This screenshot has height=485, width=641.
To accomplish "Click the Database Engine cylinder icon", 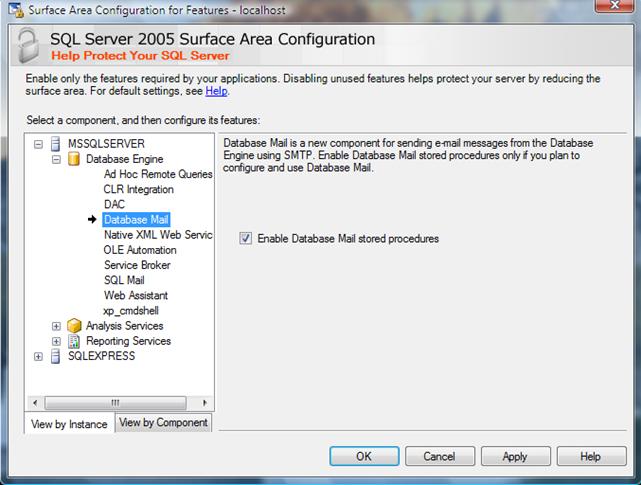I will coord(74,159).
